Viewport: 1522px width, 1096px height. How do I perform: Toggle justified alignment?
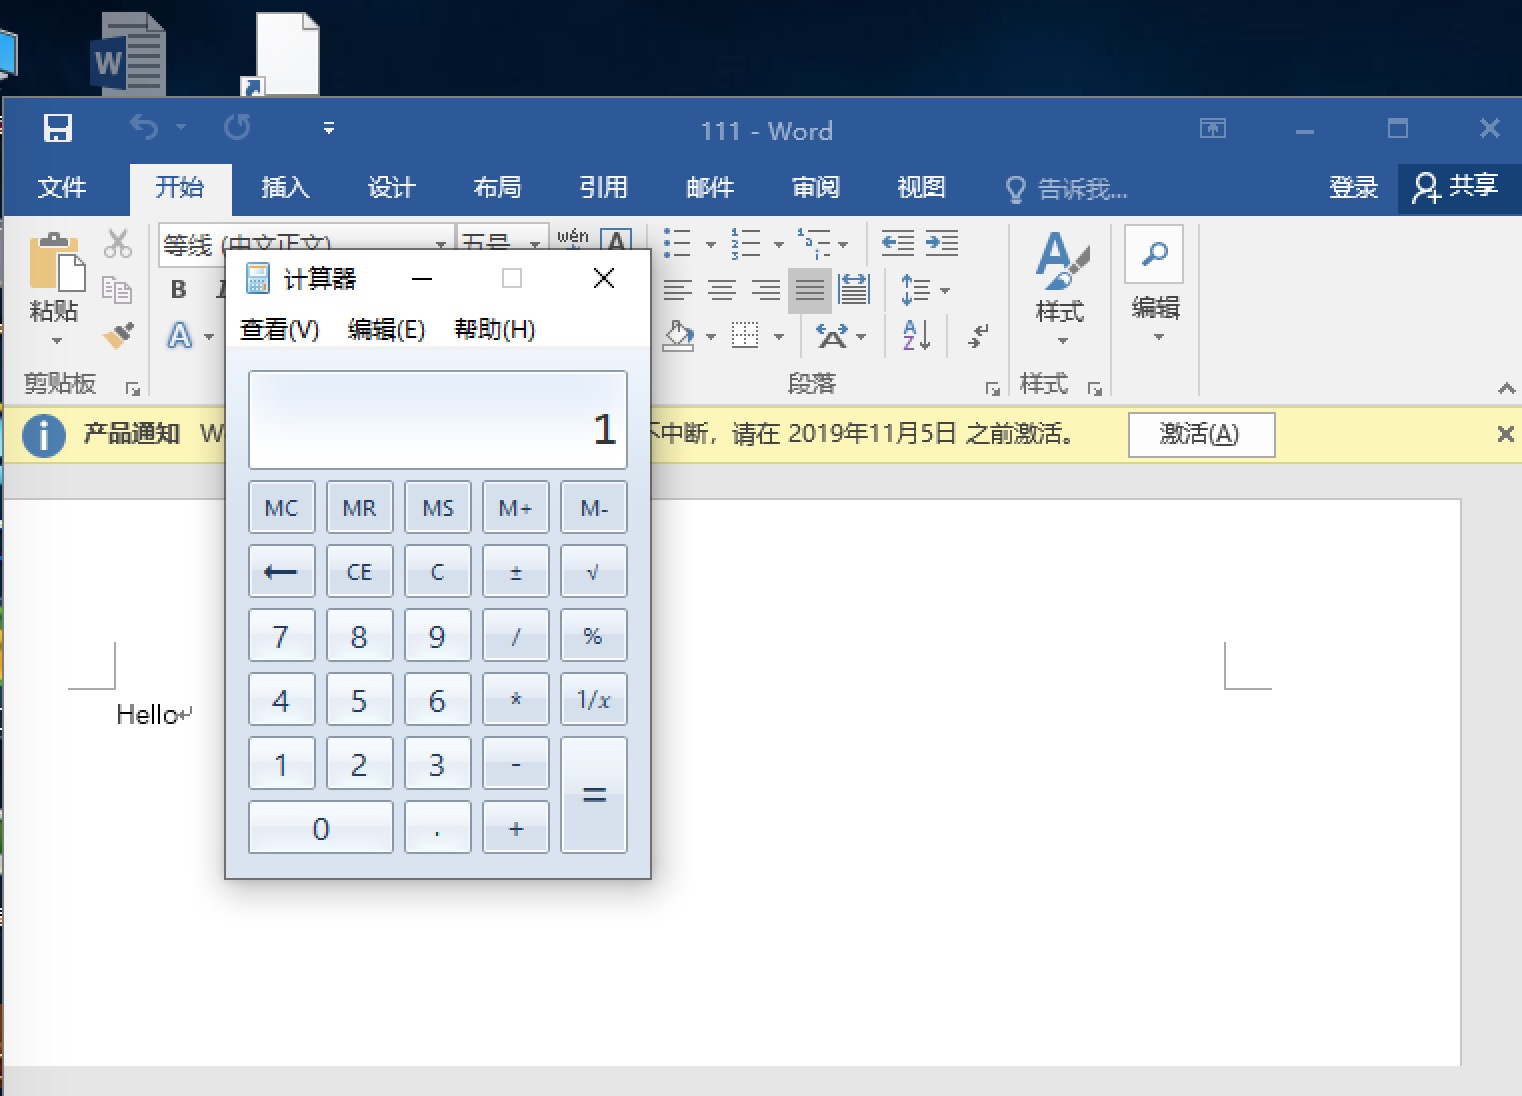tap(810, 290)
